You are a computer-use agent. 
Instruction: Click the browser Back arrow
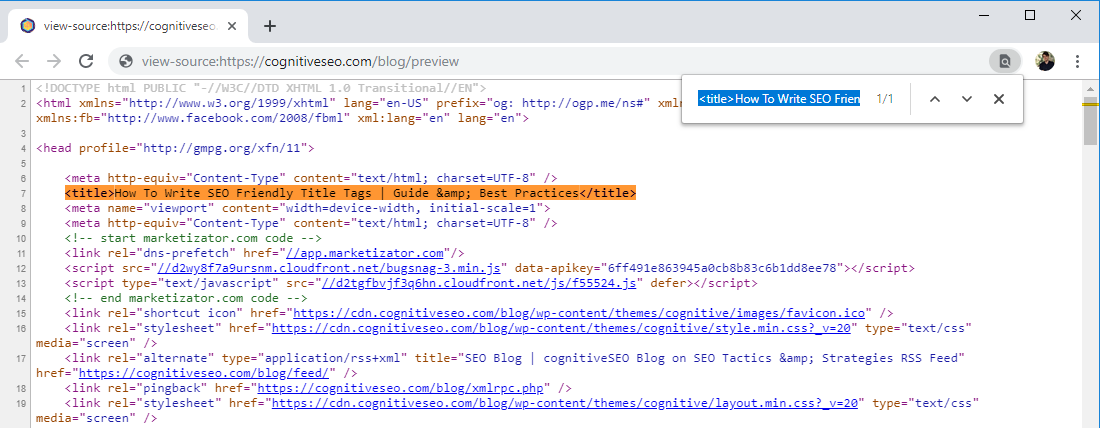tap(22, 61)
